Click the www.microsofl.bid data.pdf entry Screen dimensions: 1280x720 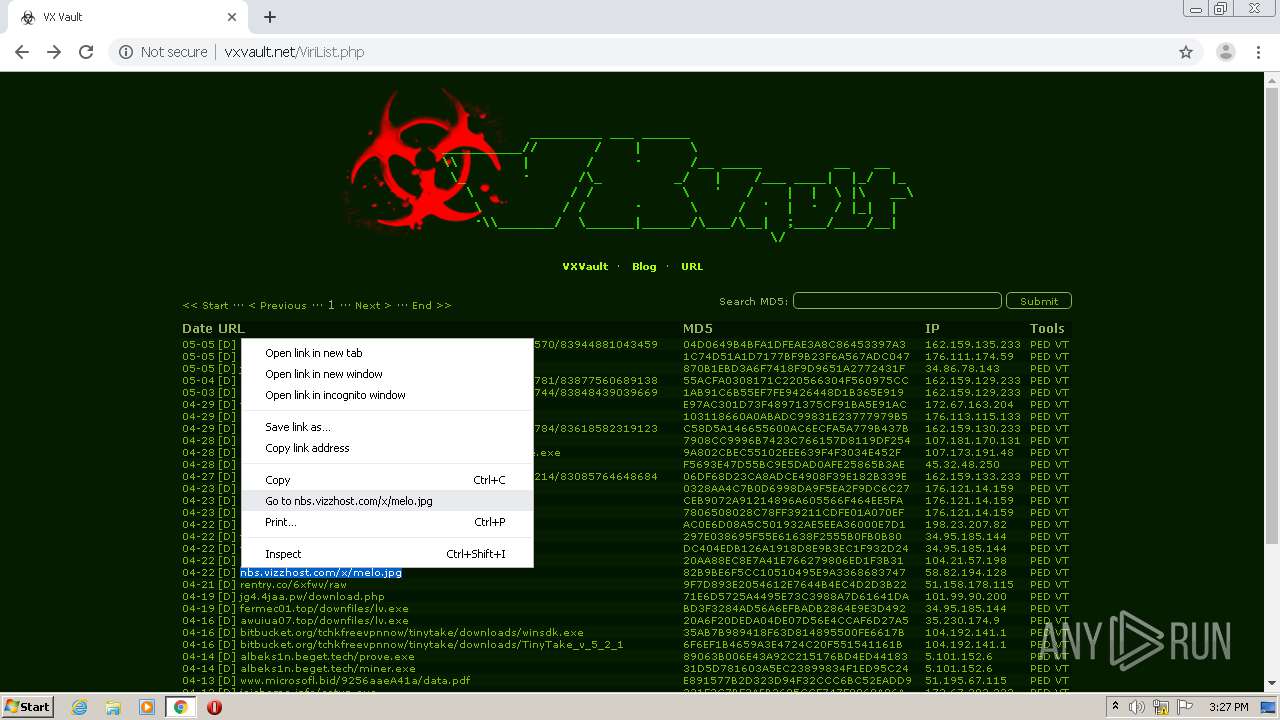[355, 681]
